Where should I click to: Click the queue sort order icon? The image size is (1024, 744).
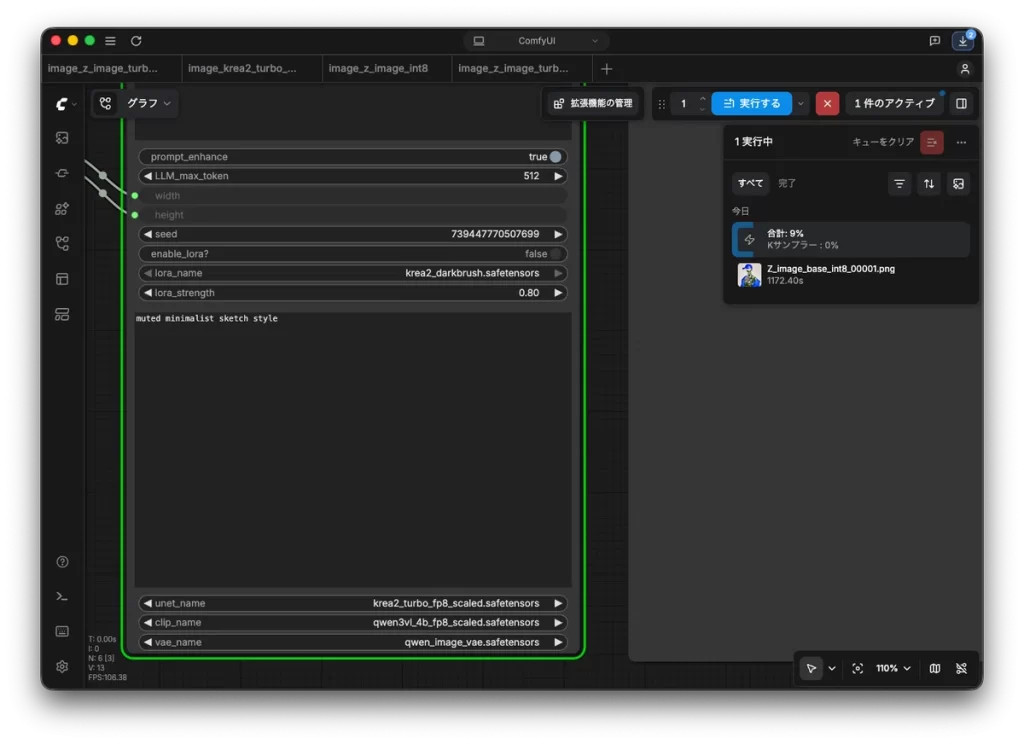click(x=929, y=184)
